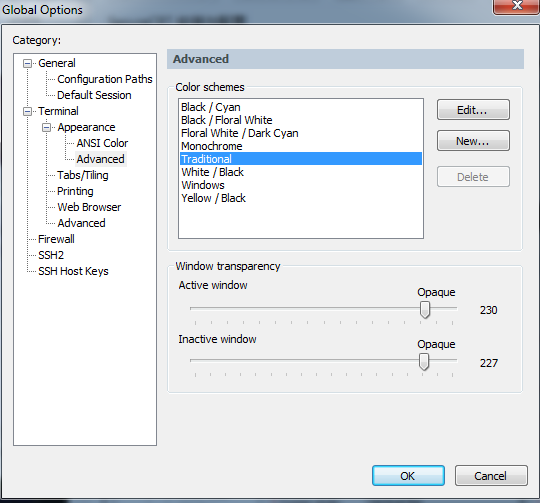Open the ANSI Color category
This screenshot has height=503, width=540.
(x=102, y=143)
